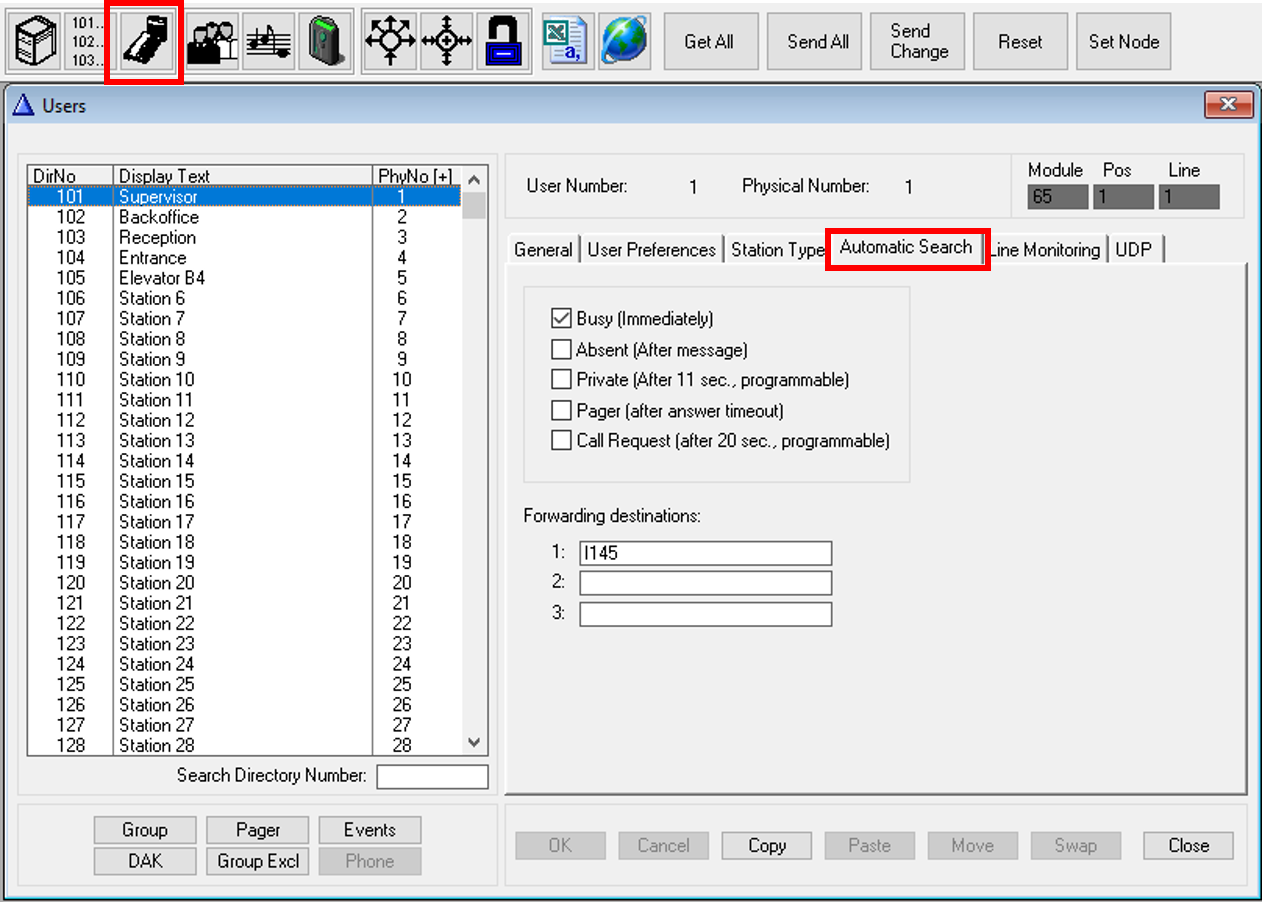This screenshot has width=1262, height=902.
Task: Select the Reception row 103
Action: point(244,237)
